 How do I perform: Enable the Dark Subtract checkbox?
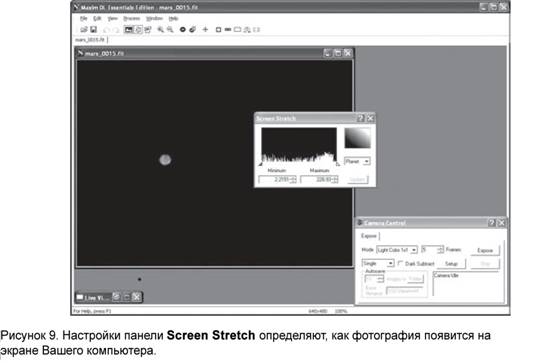point(400,263)
